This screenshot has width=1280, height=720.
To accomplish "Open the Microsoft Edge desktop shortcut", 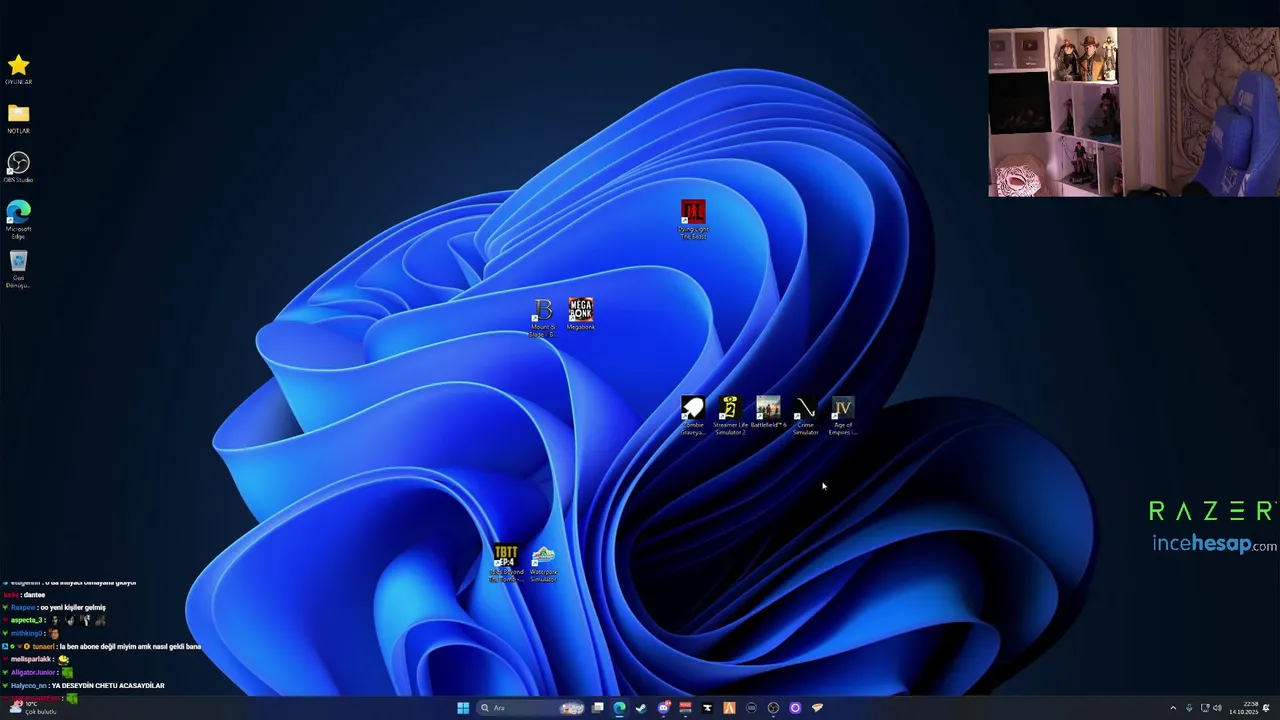I will [18, 218].
